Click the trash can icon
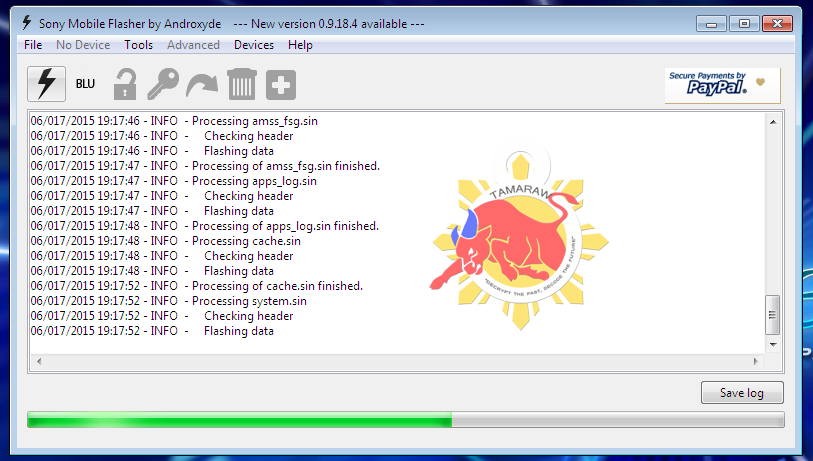The image size is (813, 461). (x=242, y=84)
